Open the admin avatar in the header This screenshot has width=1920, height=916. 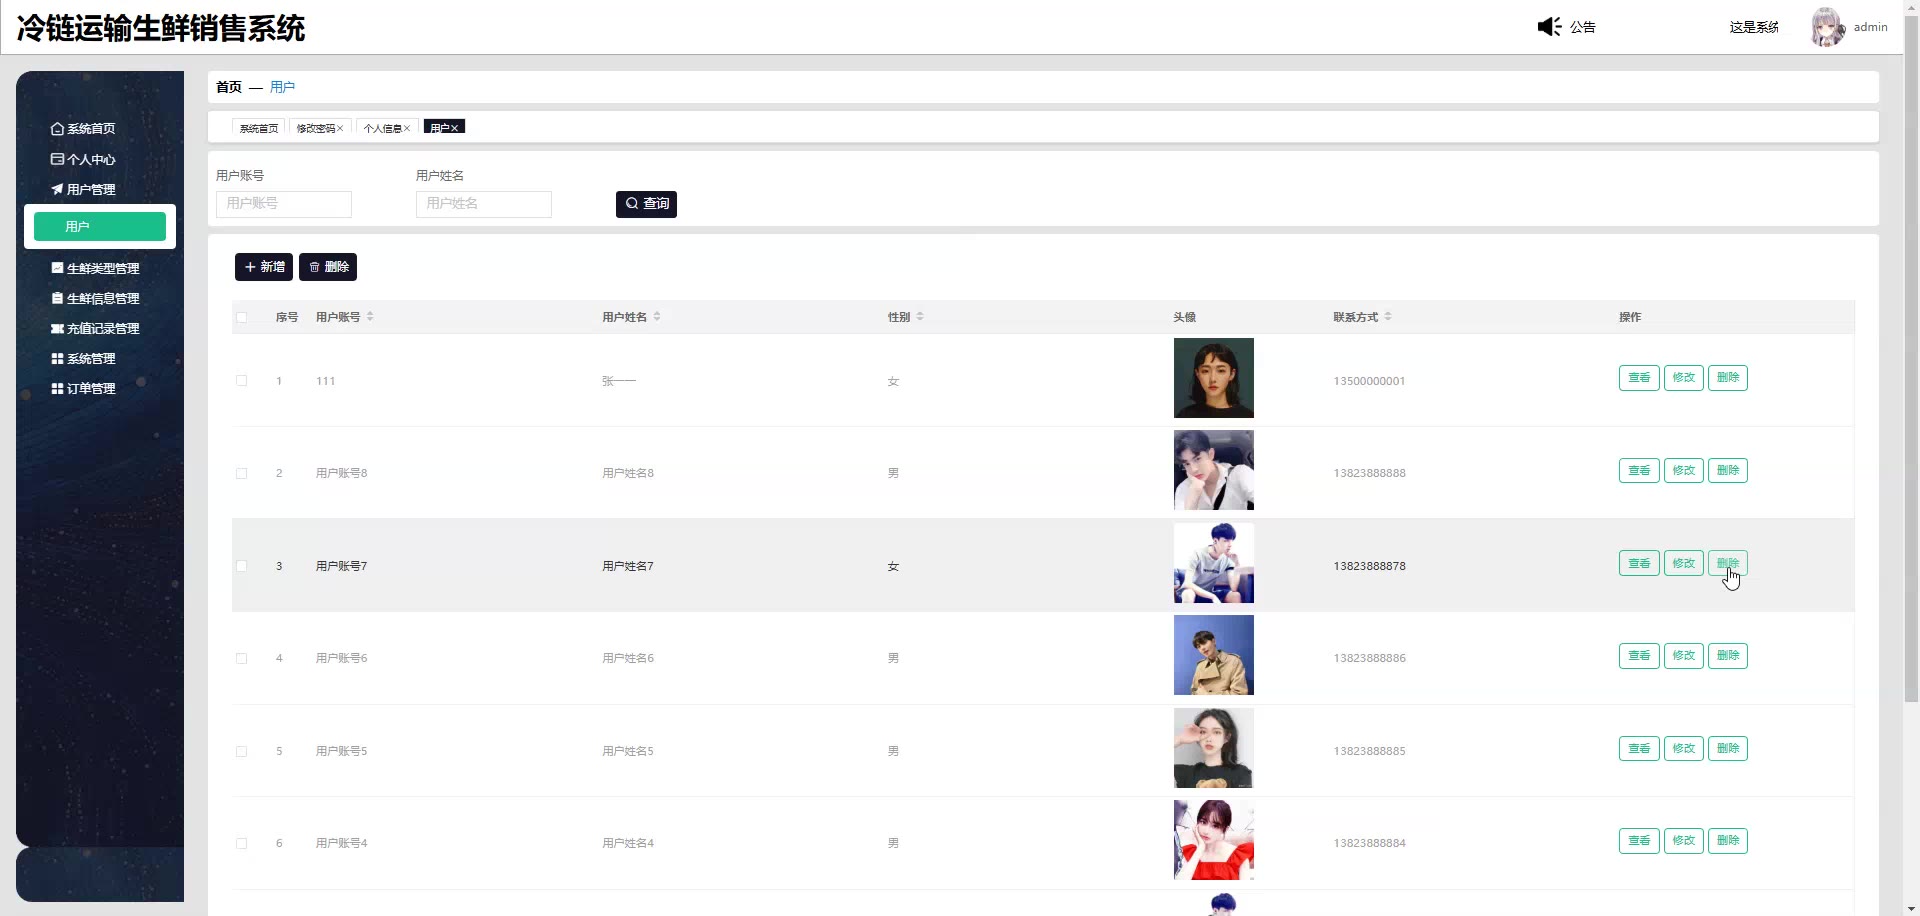tap(1827, 27)
